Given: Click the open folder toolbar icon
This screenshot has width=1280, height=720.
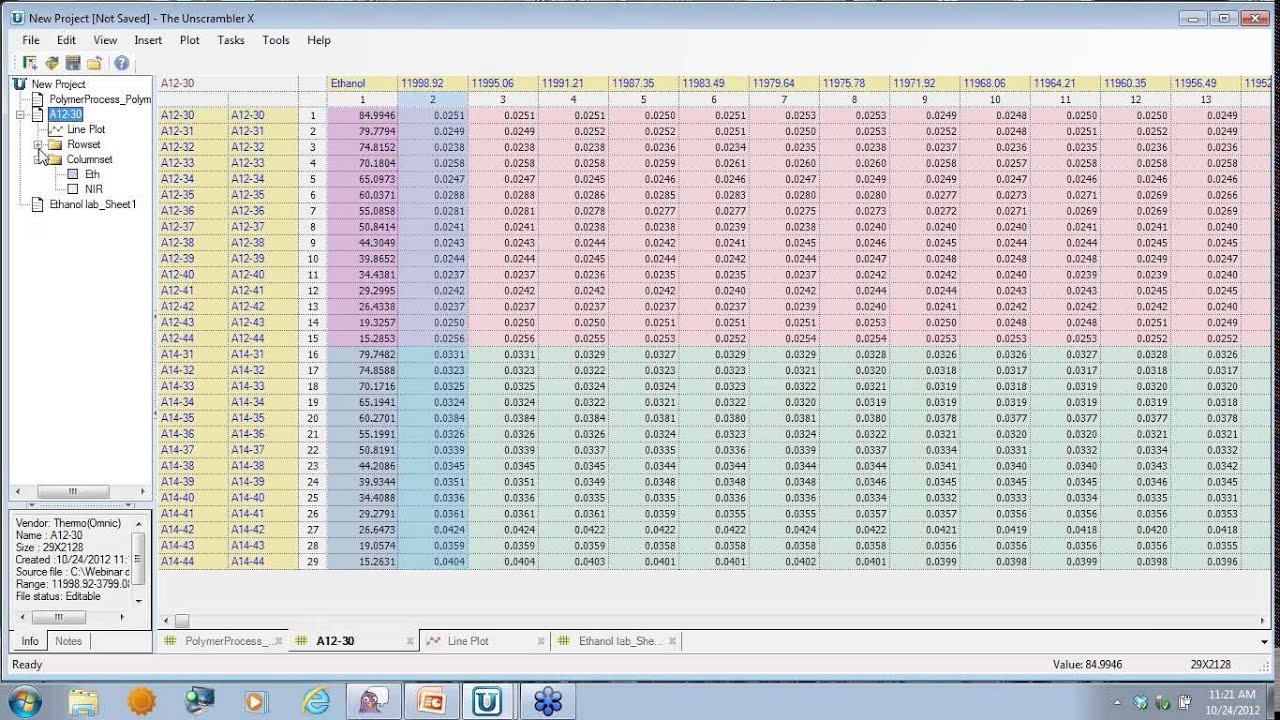Looking at the screenshot, I should point(93,63).
